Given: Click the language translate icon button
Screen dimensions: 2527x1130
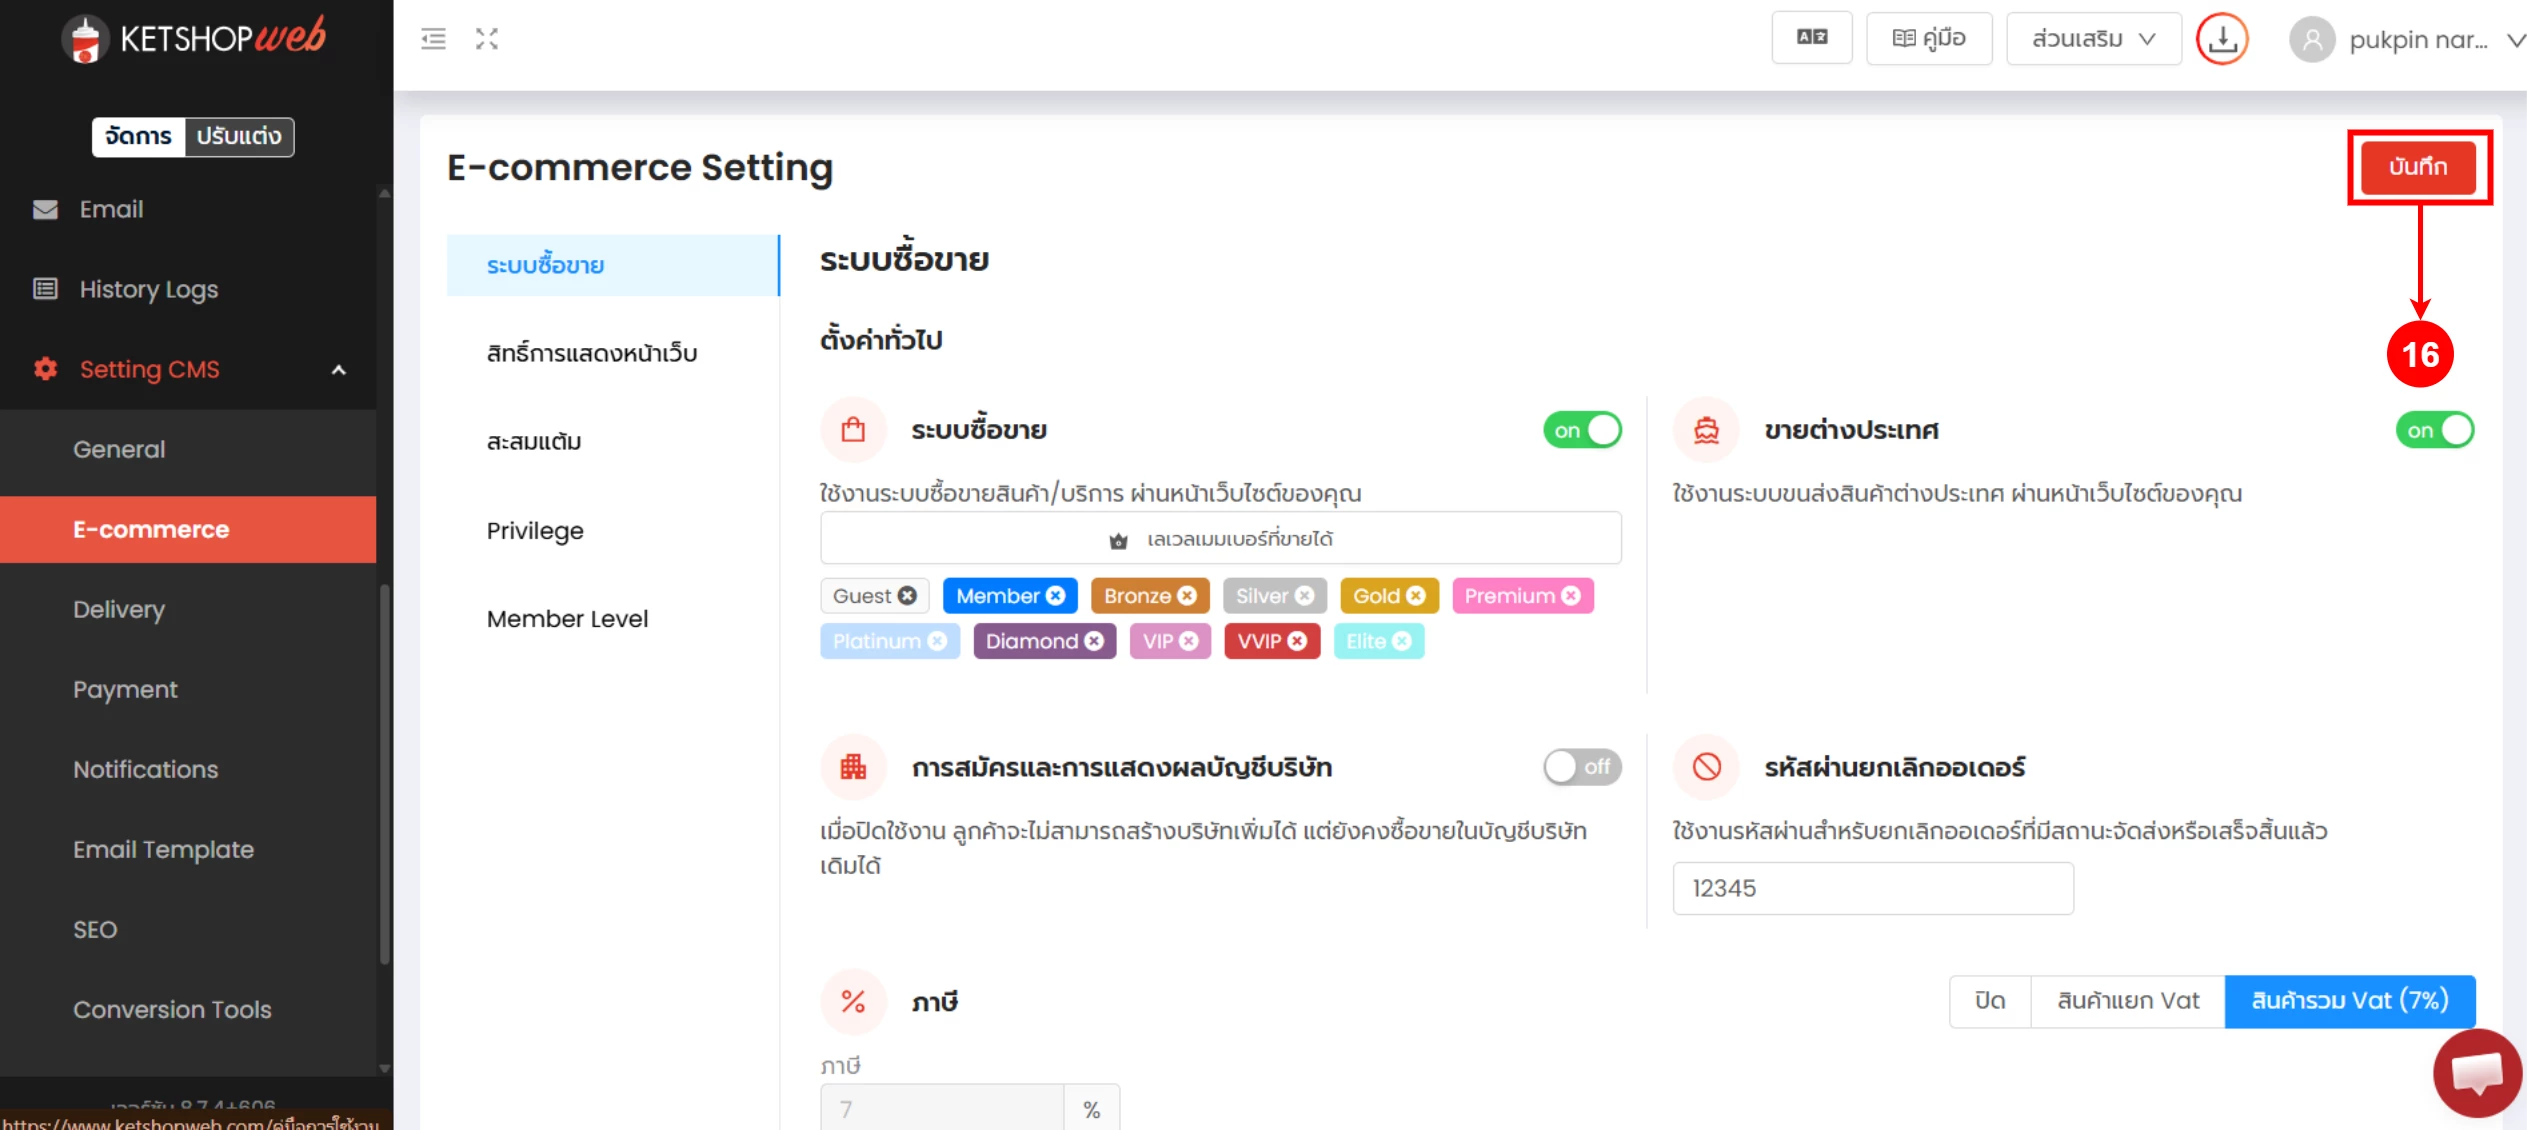Looking at the screenshot, I should pos(1811,38).
